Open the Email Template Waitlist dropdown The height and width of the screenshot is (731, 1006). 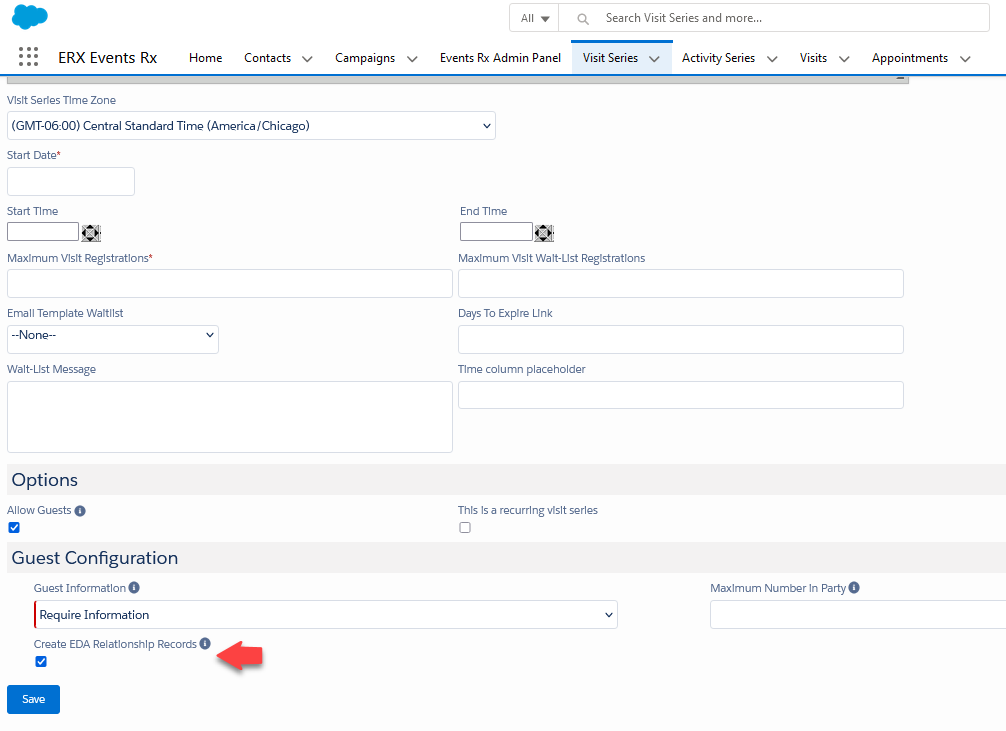pyautogui.click(x=113, y=336)
